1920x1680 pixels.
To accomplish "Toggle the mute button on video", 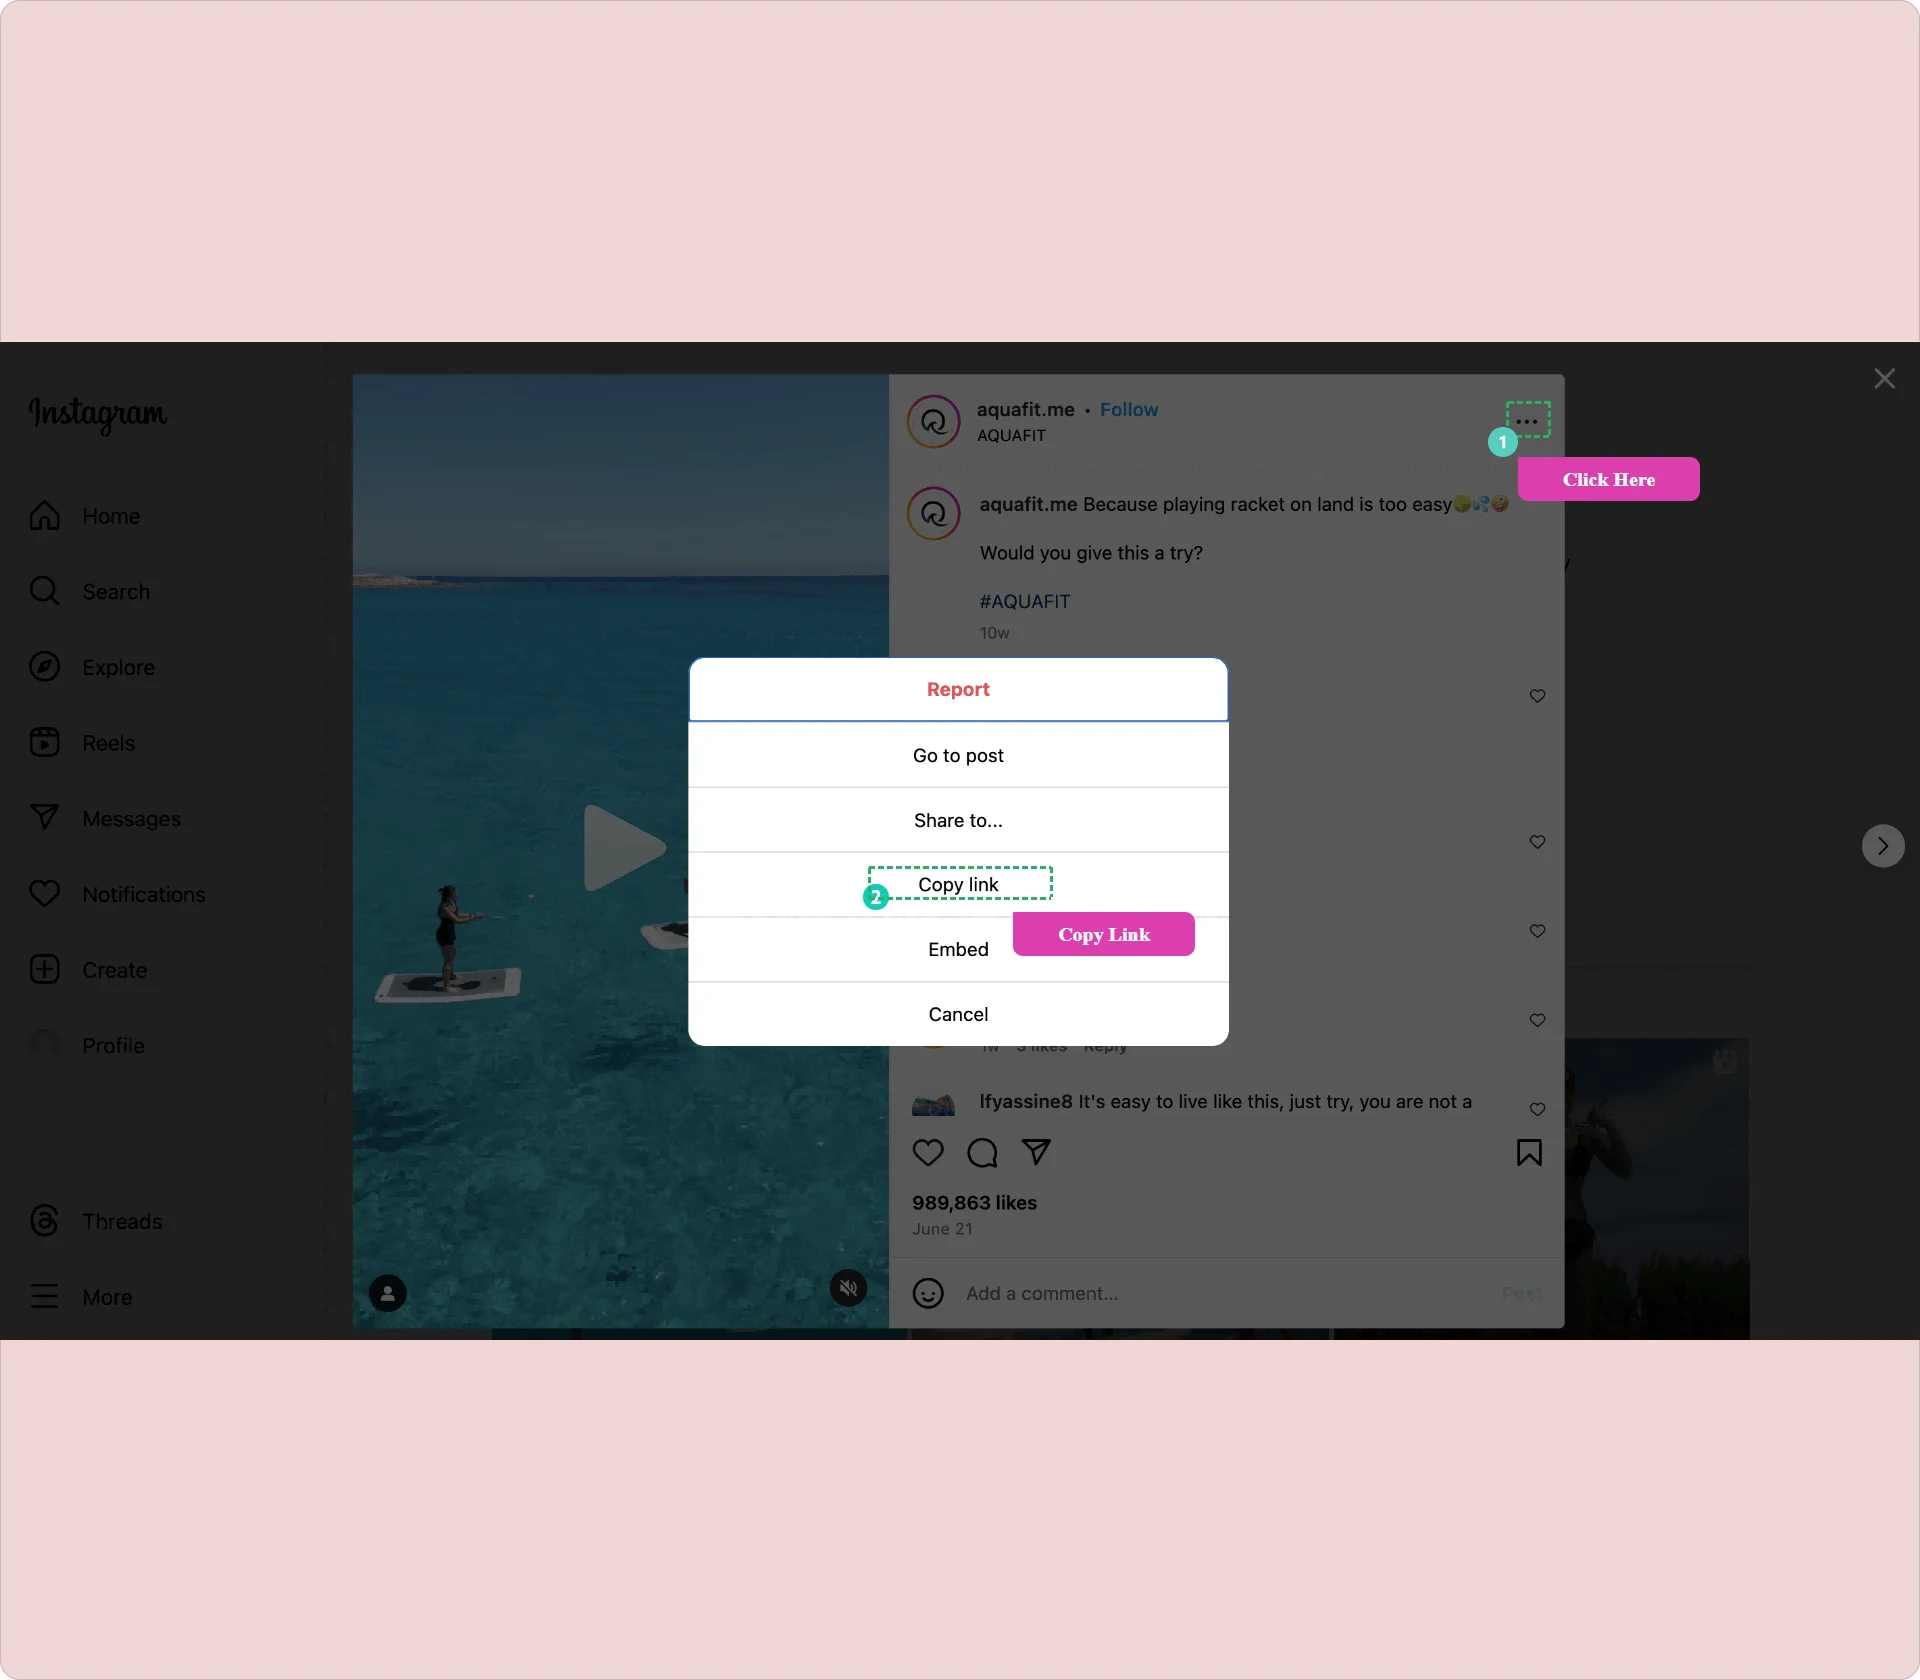I will (x=849, y=1290).
